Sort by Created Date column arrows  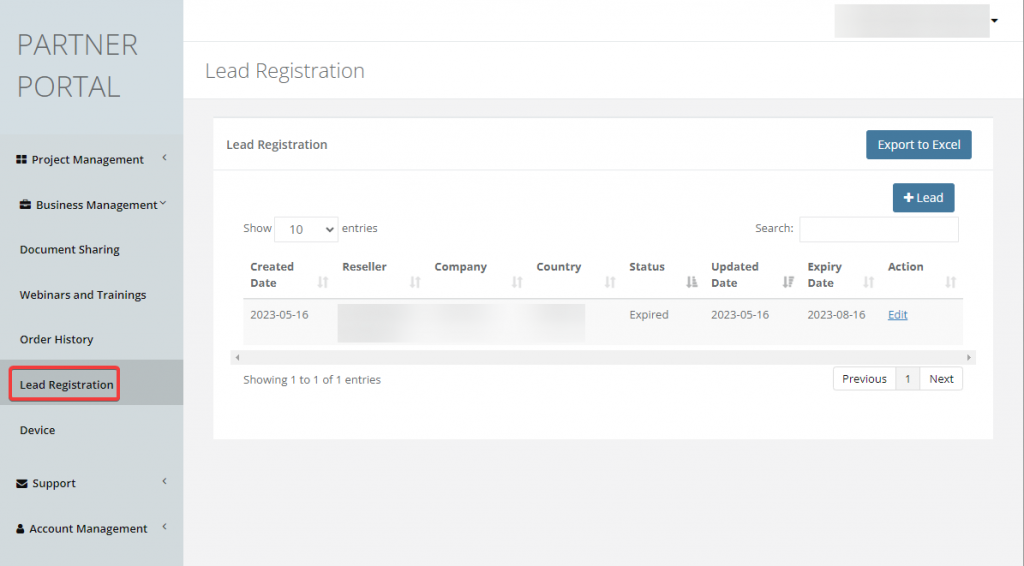point(323,283)
